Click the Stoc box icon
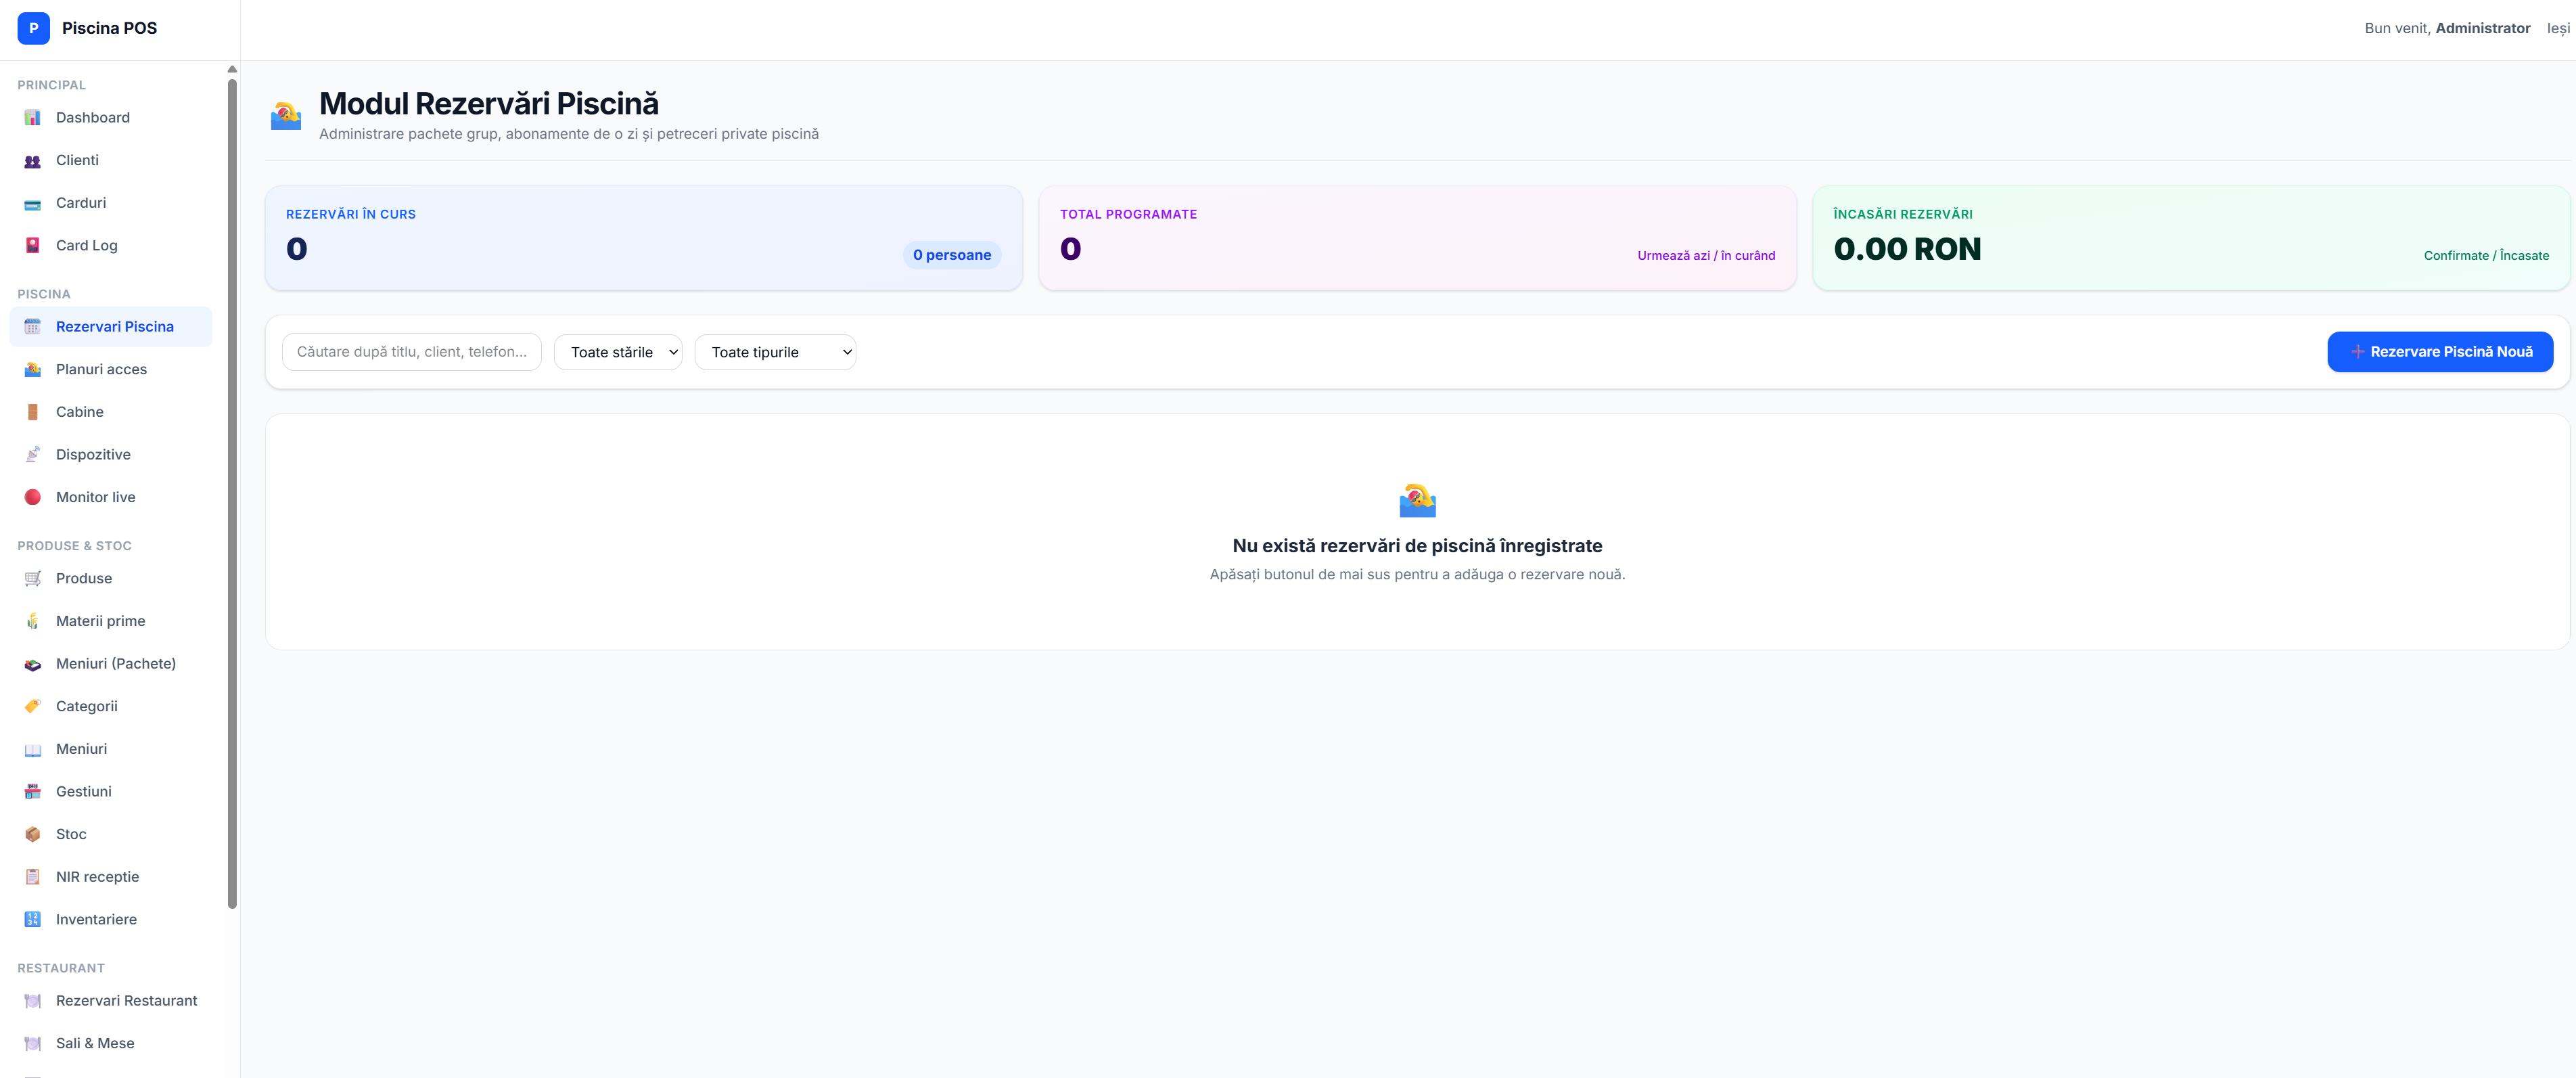 click(33, 834)
